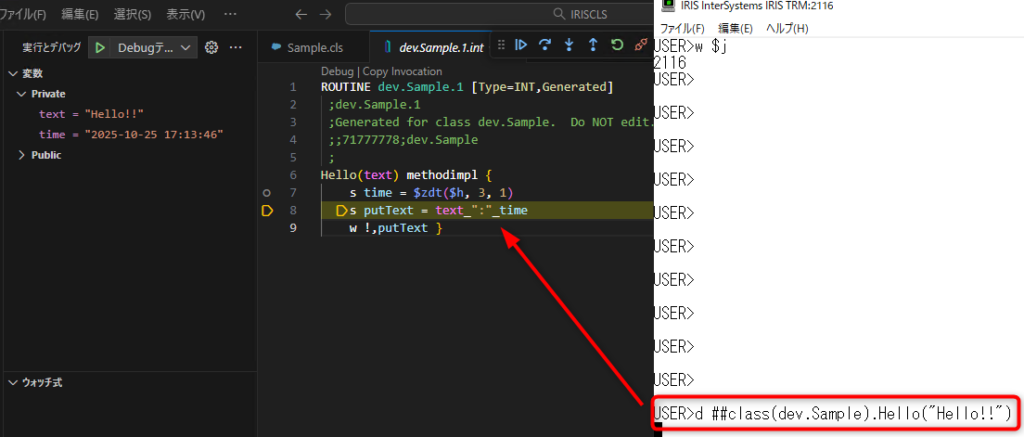
Task: Click the navigate back arrow
Action: [x=301, y=15]
